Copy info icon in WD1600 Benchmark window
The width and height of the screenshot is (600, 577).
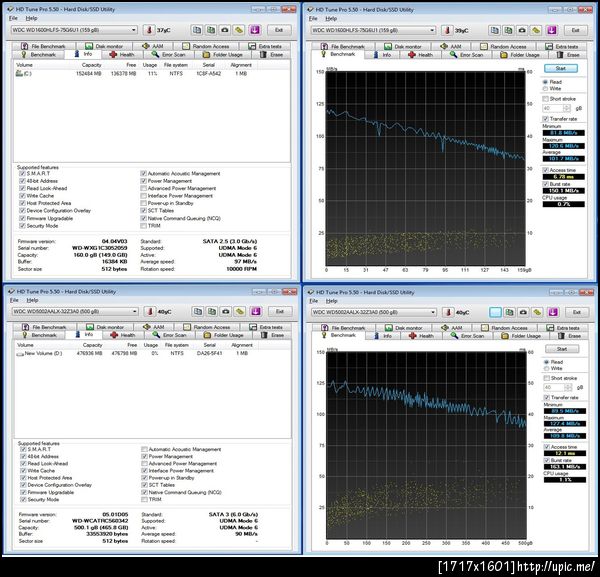point(494,30)
